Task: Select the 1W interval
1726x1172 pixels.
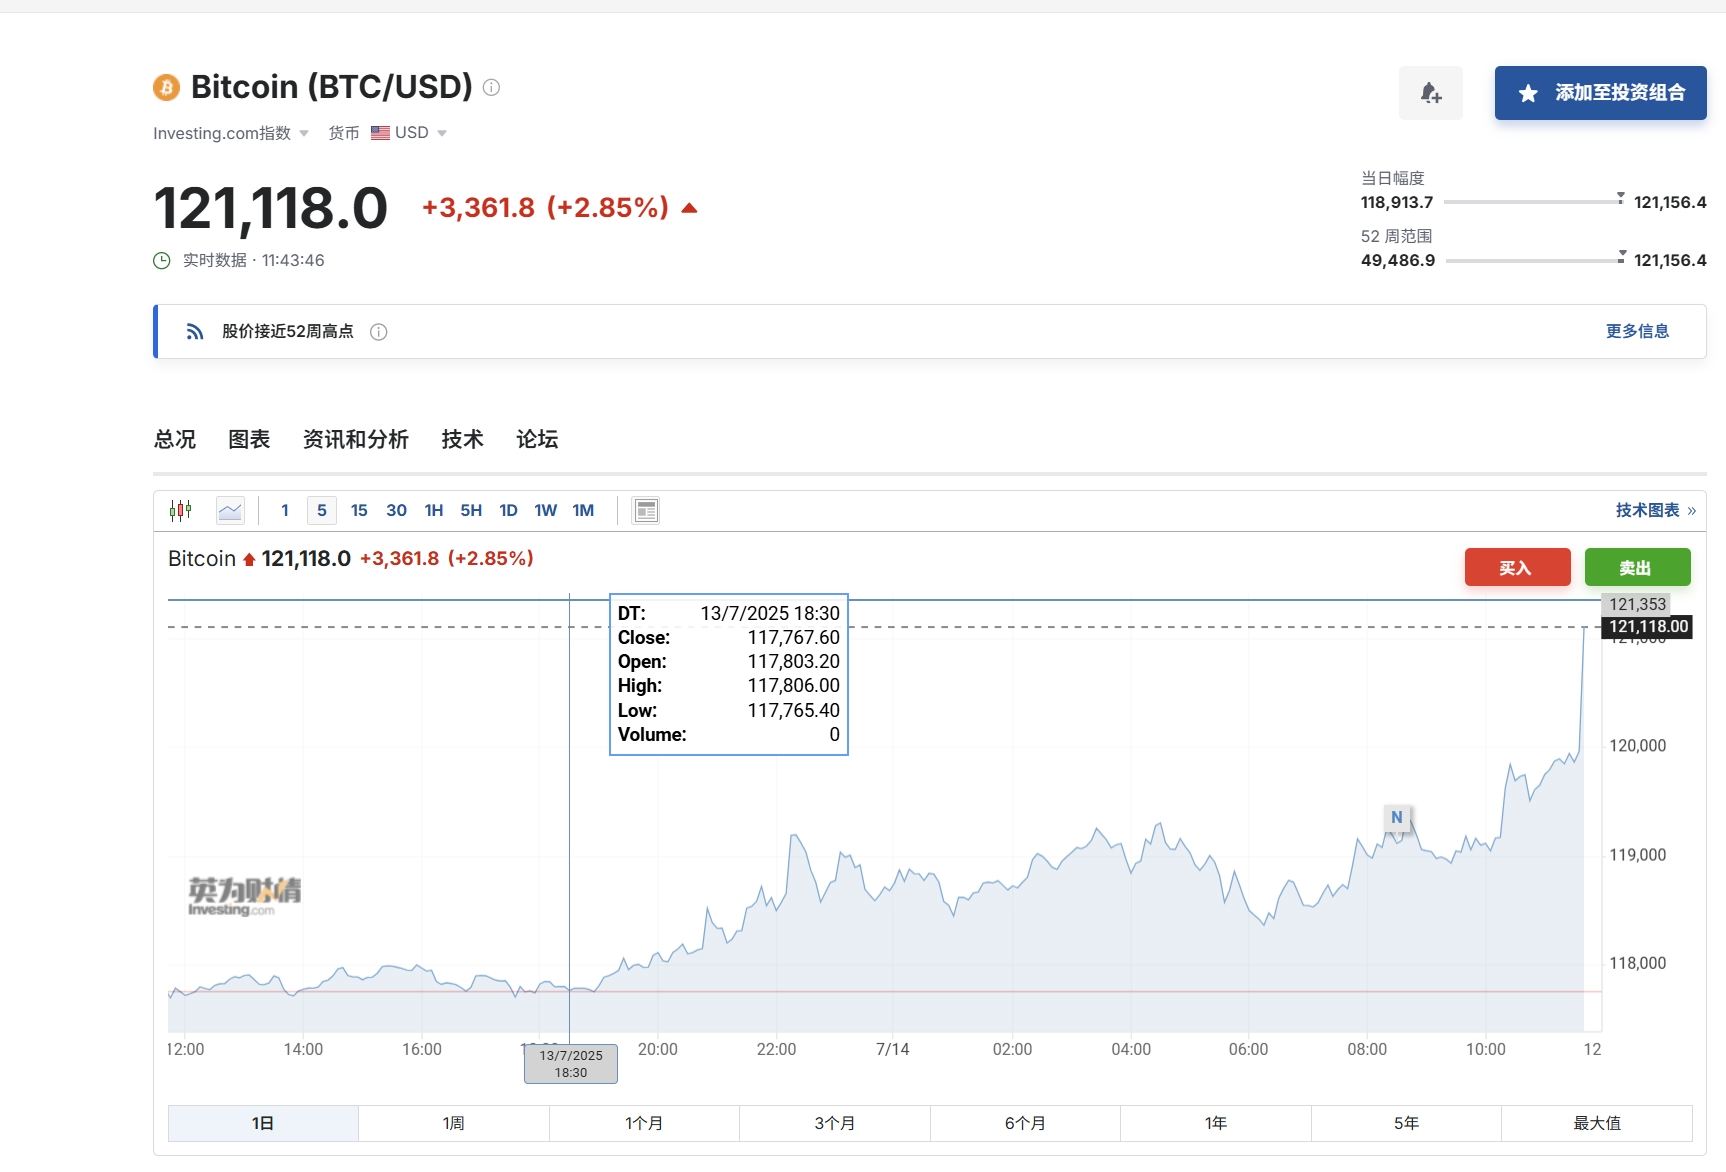Action: tap(545, 511)
